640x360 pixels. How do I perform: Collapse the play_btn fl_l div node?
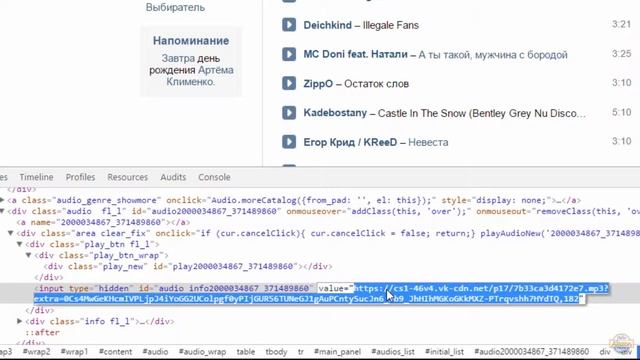(x=19, y=244)
